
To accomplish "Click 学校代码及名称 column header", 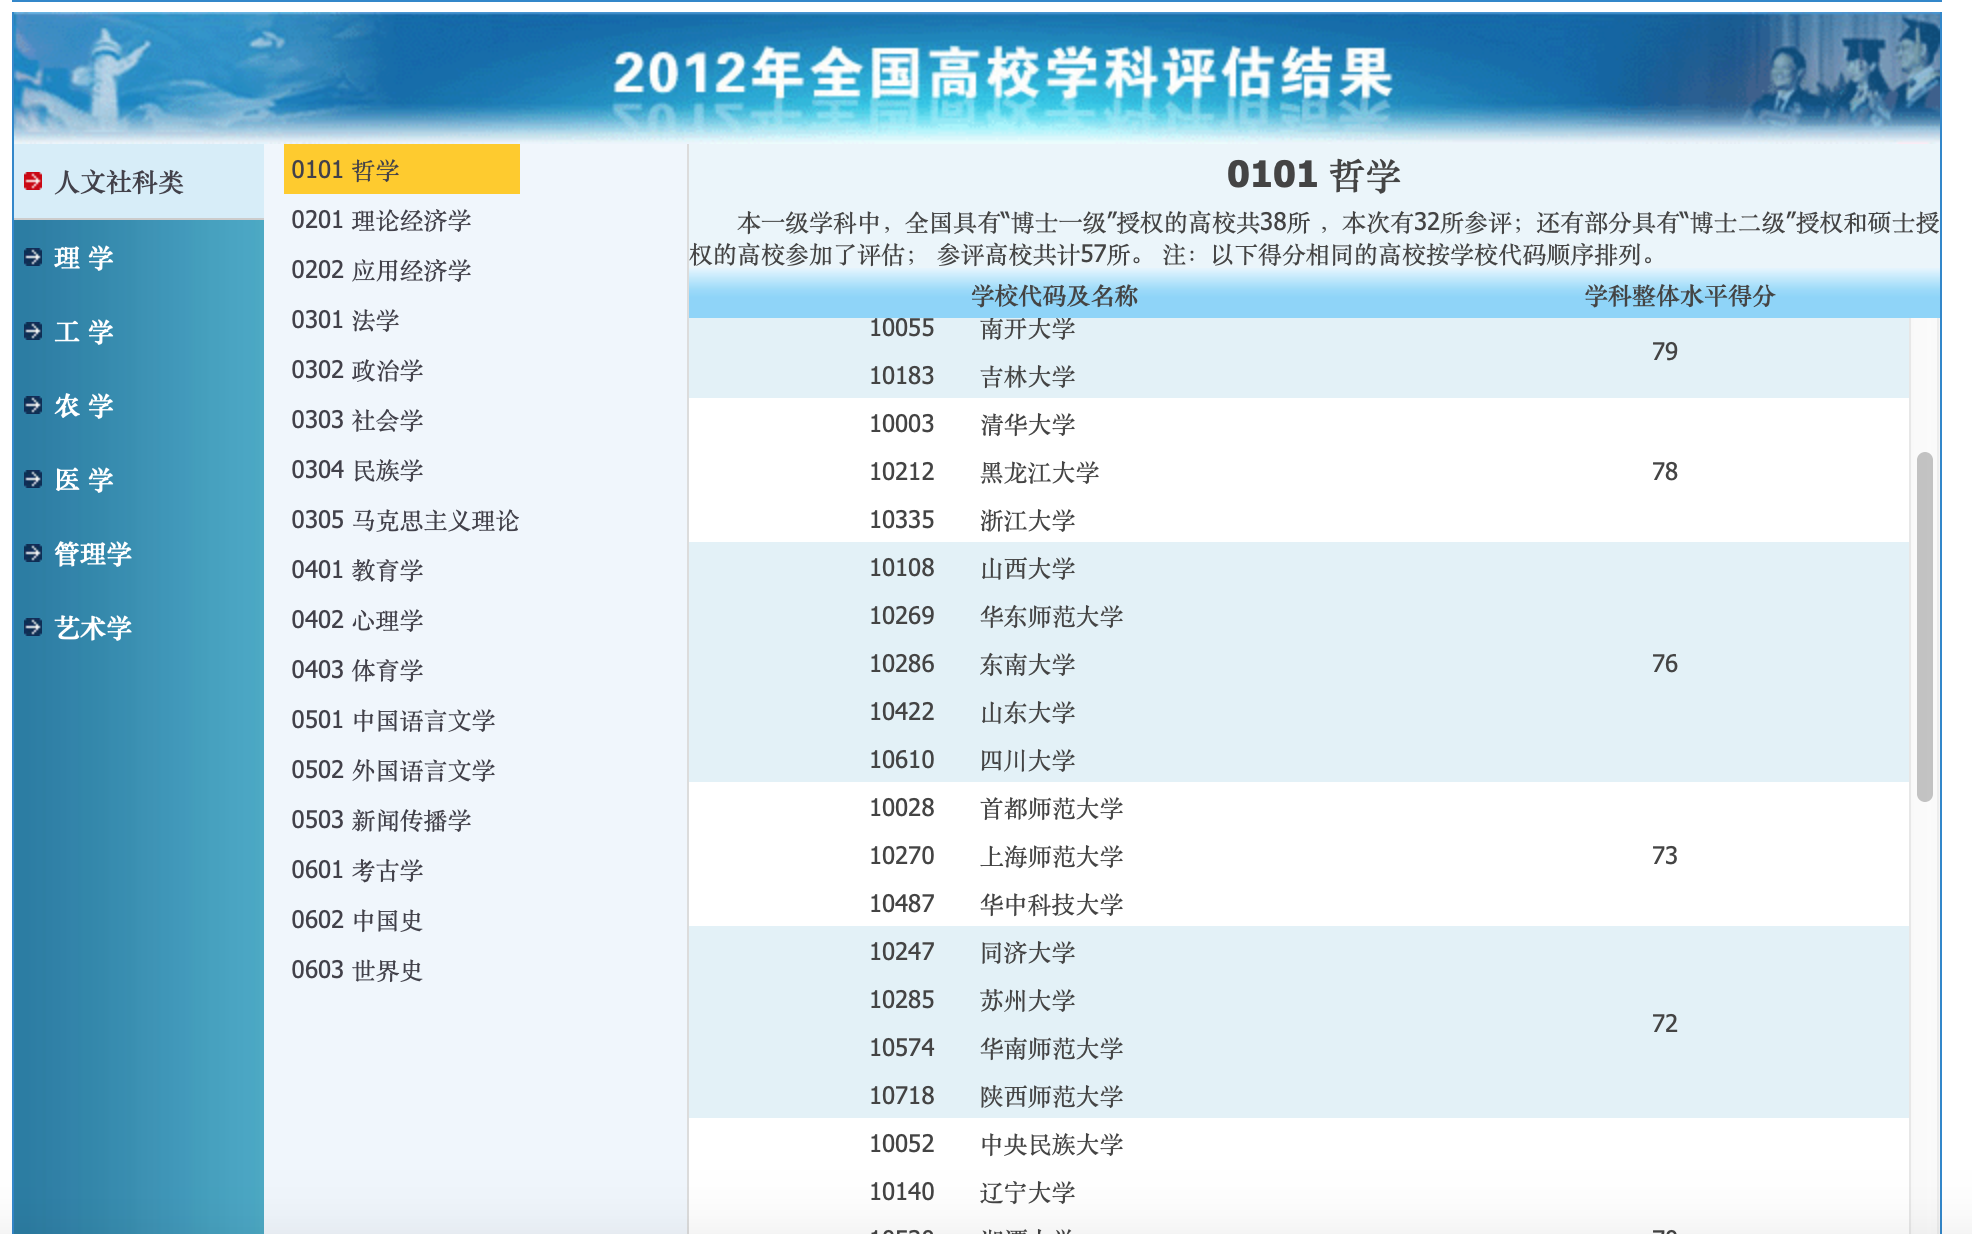I will [x=1054, y=296].
